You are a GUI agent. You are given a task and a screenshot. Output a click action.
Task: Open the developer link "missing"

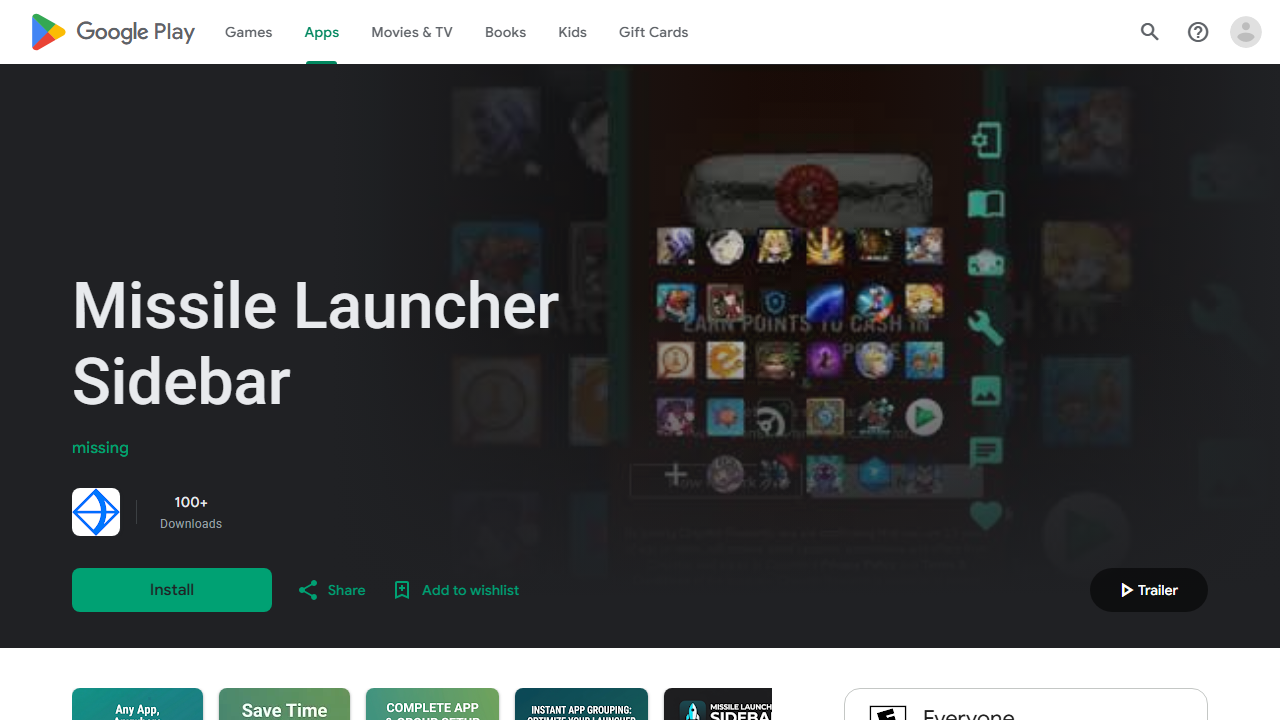(x=100, y=447)
